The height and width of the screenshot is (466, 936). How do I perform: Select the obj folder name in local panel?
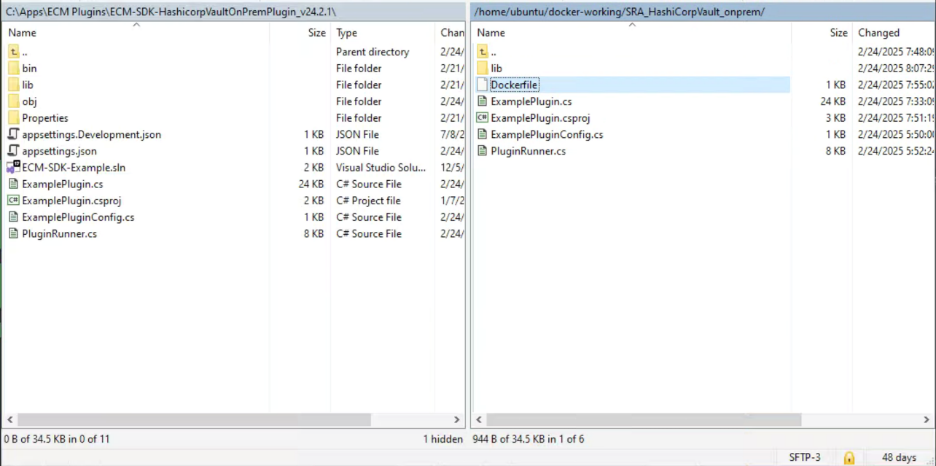tap(29, 101)
